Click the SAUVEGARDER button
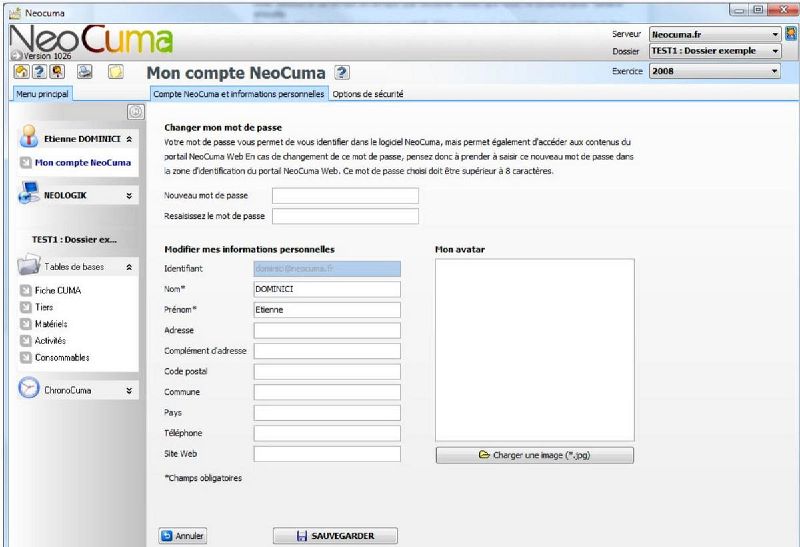The image size is (800, 547). click(335, 536)
